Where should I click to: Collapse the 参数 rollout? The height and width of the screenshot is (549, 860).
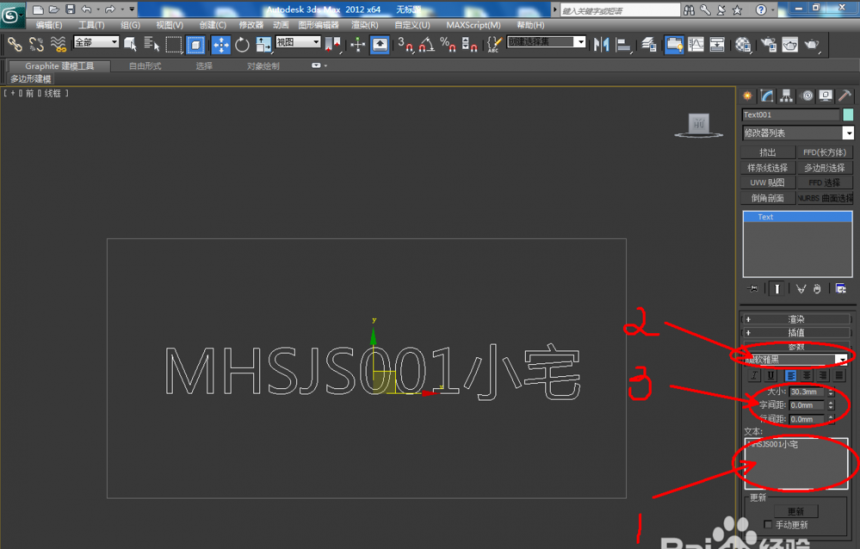(x=796, y=347)
